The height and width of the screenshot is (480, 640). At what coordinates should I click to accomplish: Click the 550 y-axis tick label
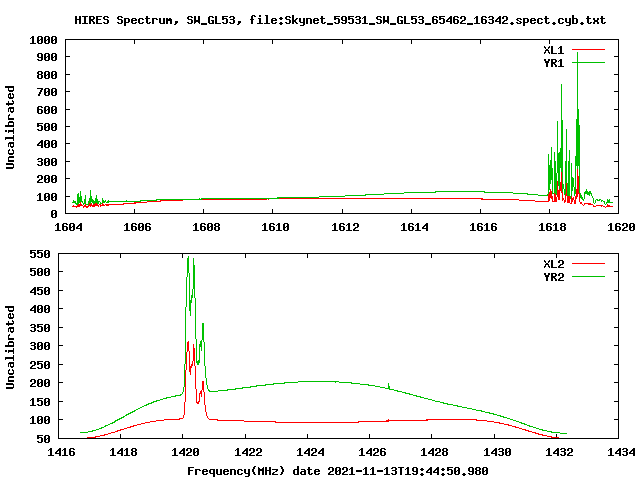point(40,254)
